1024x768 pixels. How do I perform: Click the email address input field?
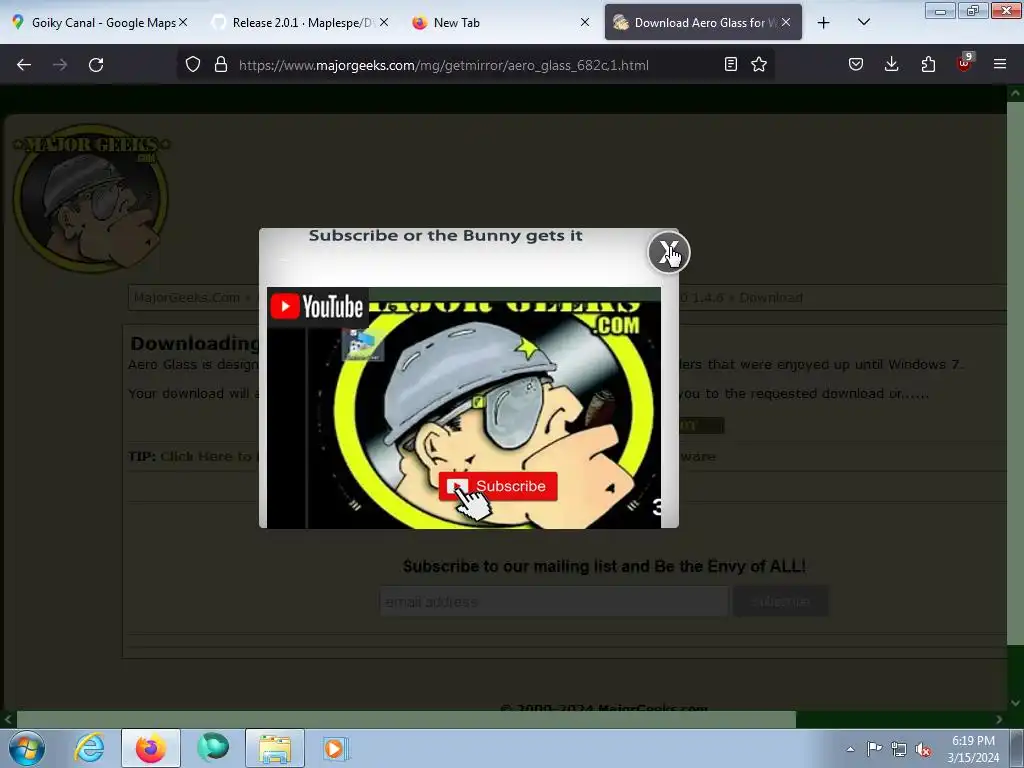(x=554, y=601)
